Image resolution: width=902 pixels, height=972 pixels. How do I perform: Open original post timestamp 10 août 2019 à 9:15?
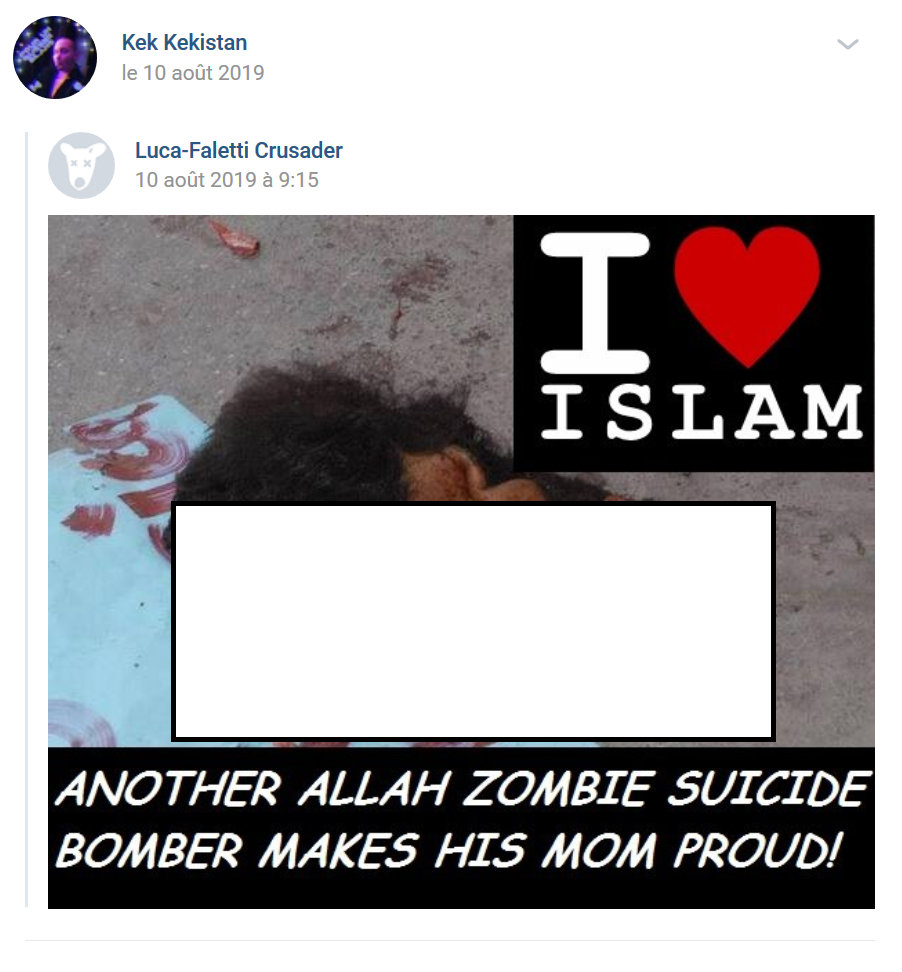[x=227, y=180]
